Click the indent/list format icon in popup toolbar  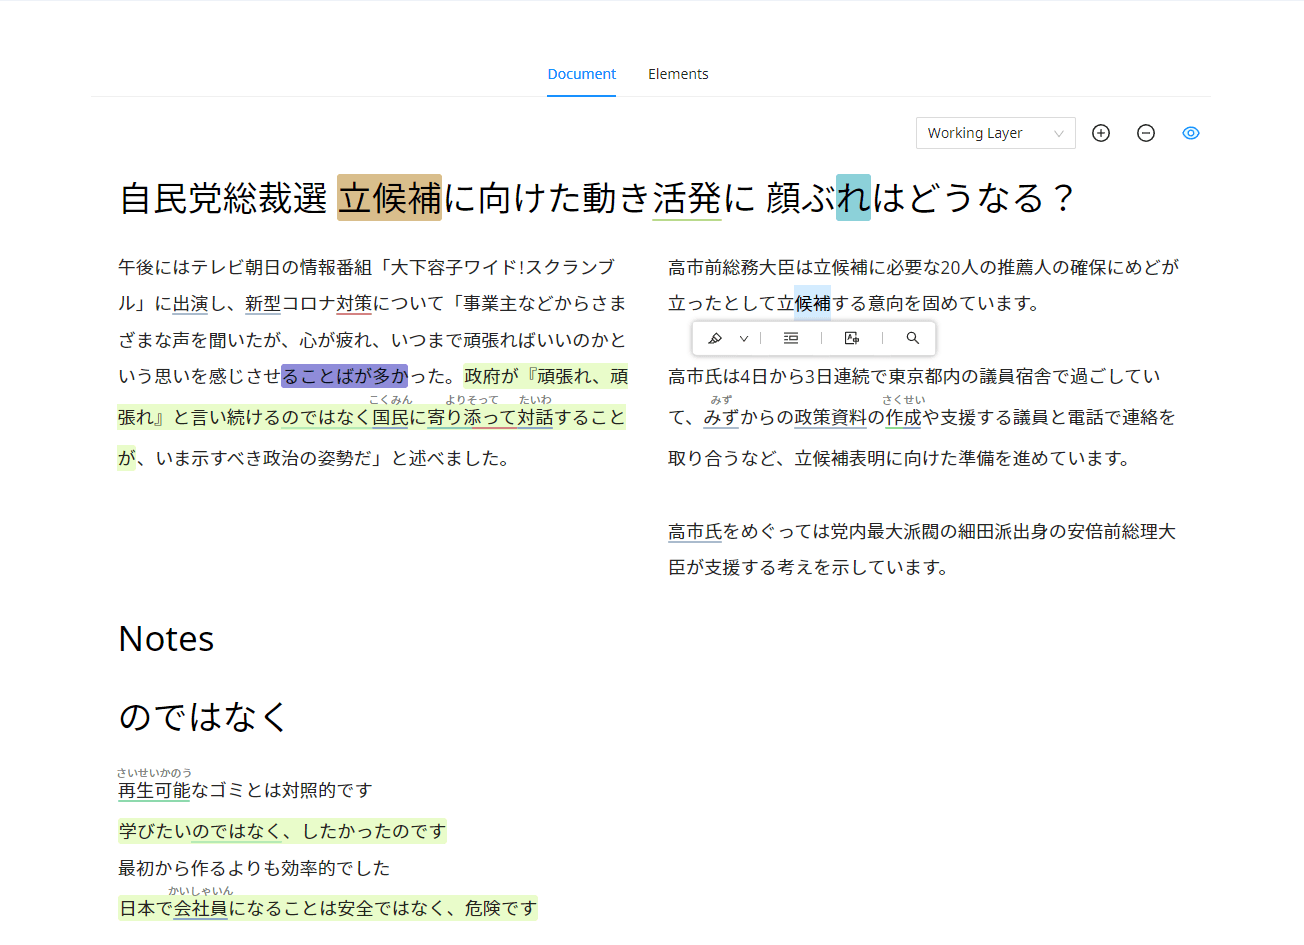coord(791,339)
